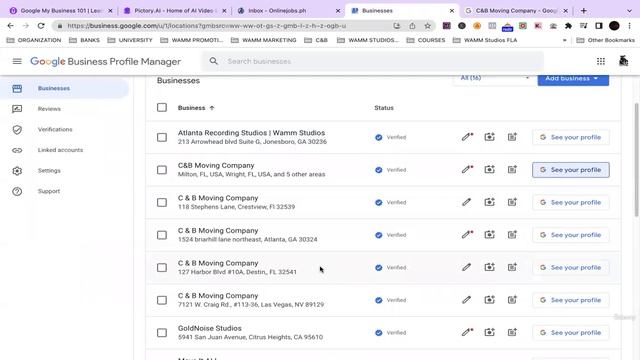Focus the Search businesses field
The width and height of the screenshot is (640, 360).
coord(373,61)
